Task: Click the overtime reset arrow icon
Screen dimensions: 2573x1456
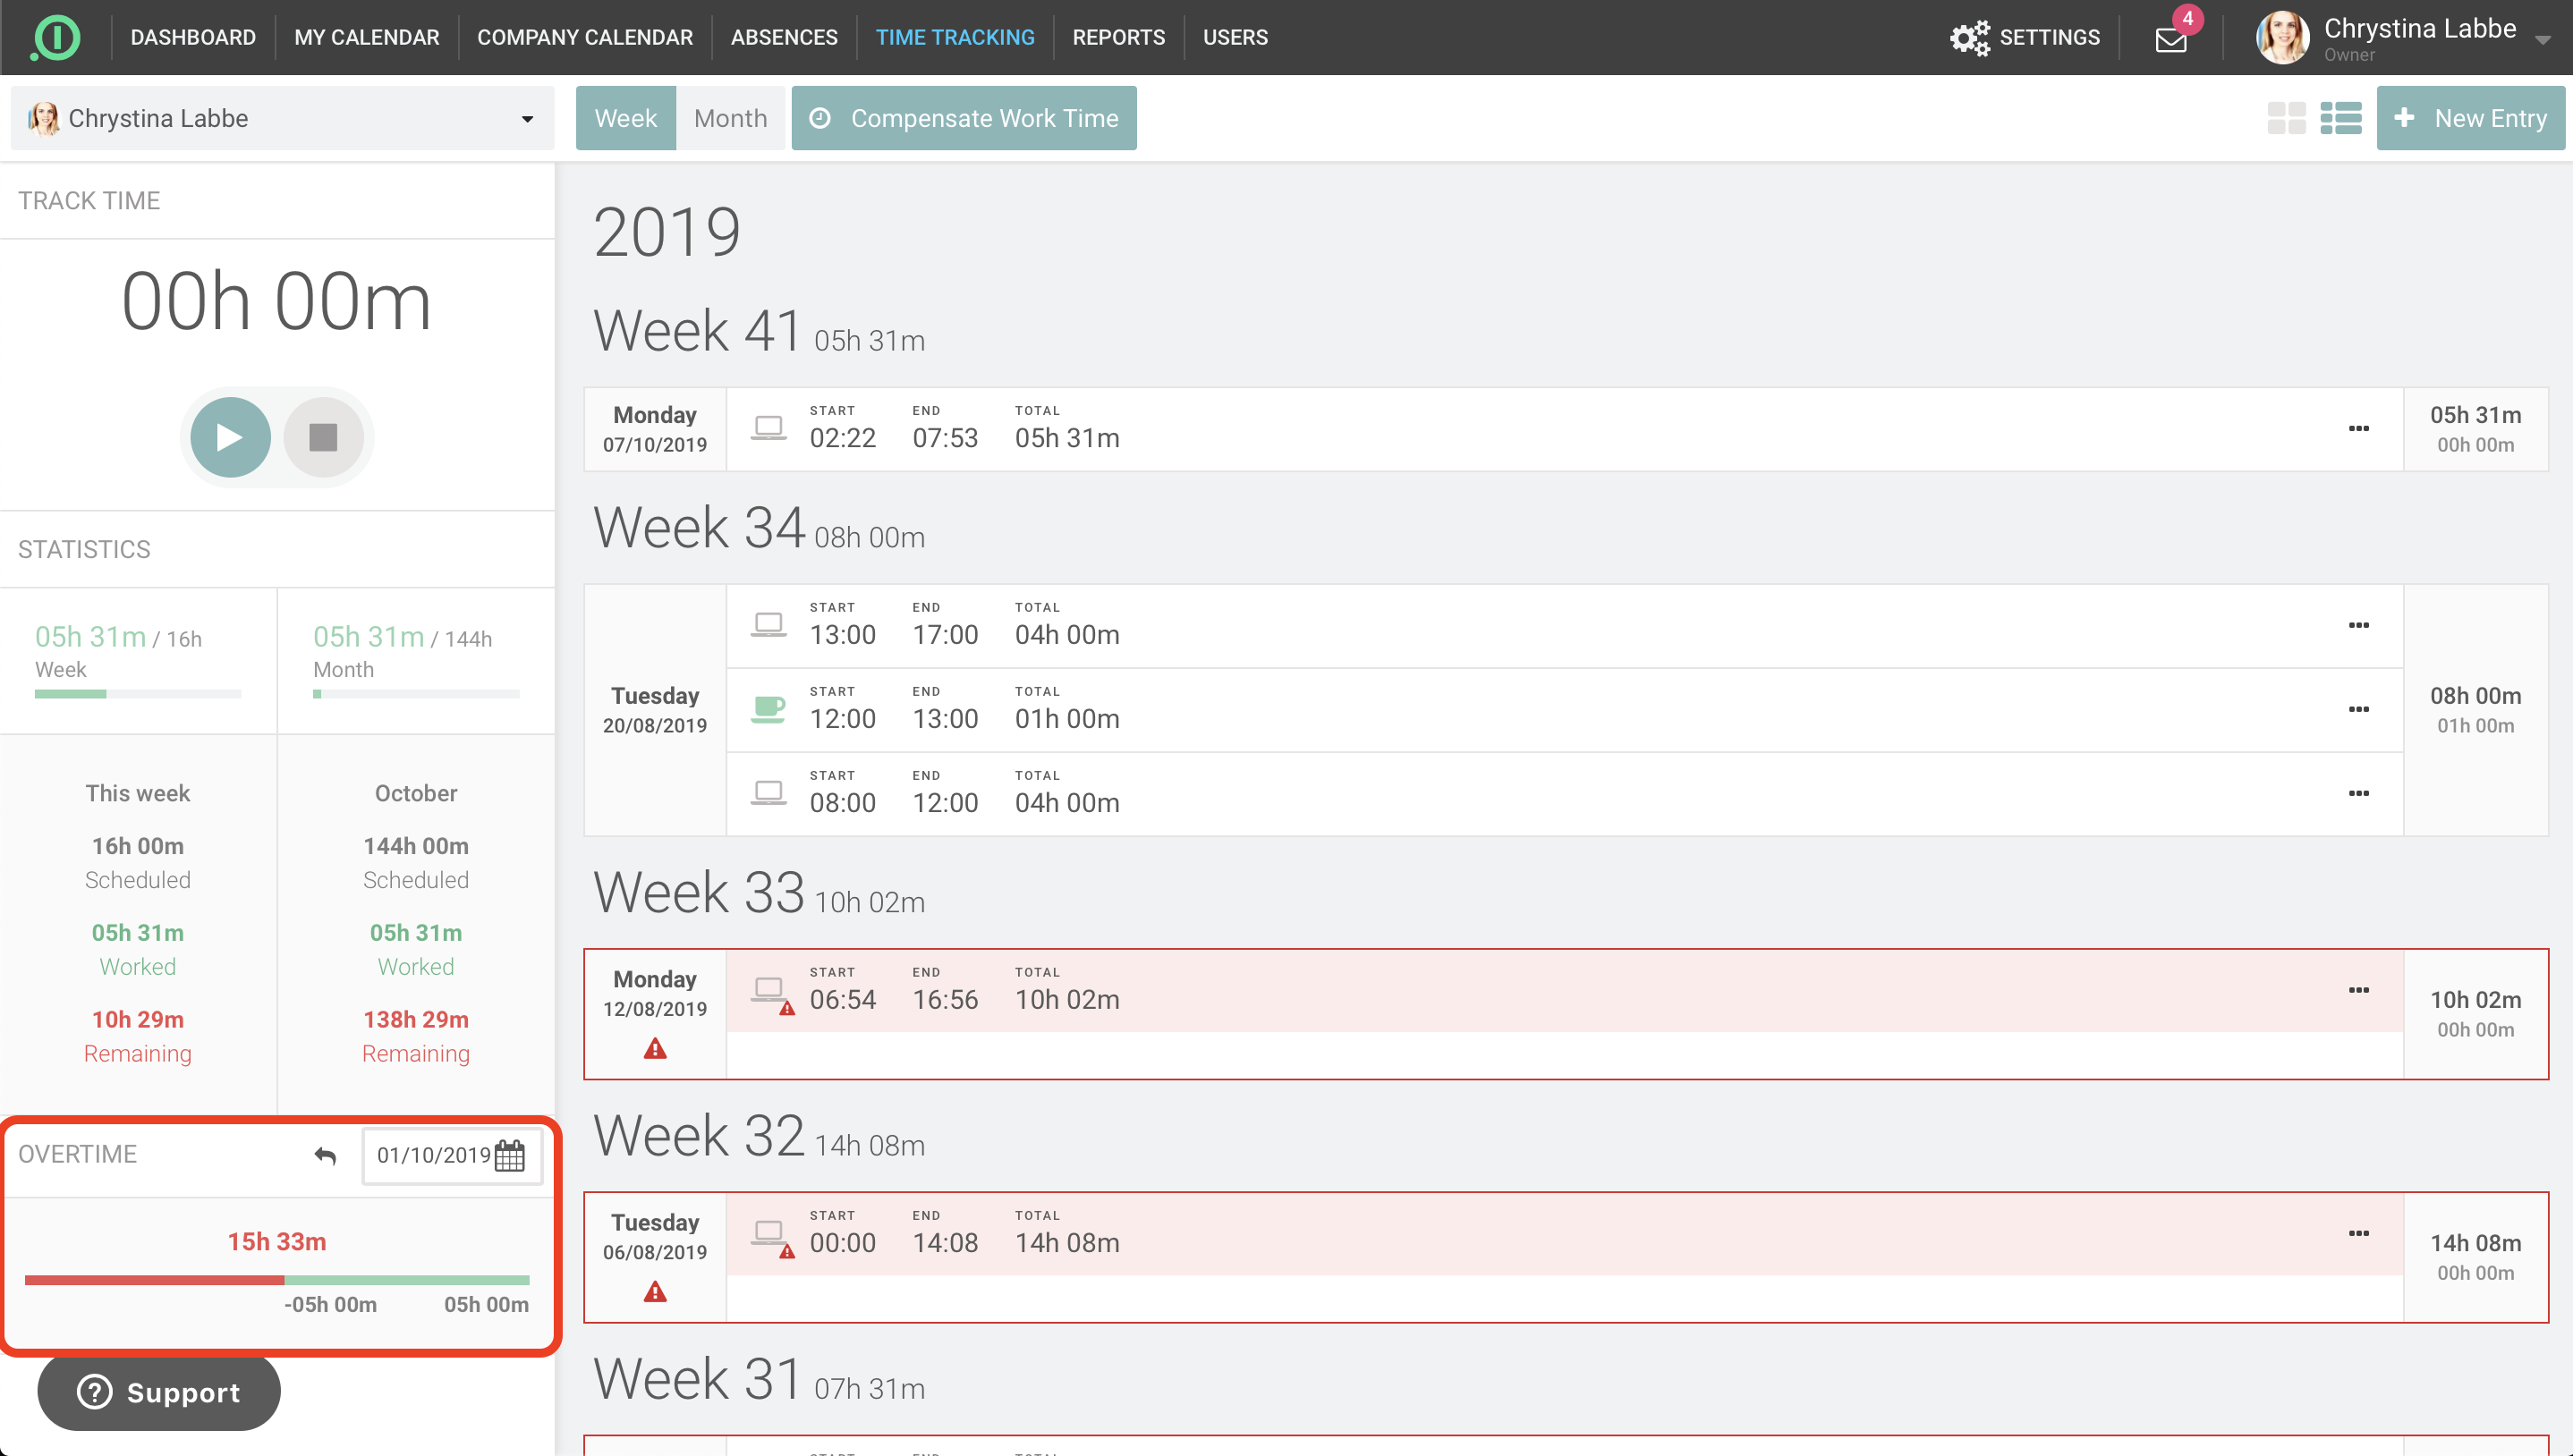Action: (x=325, y=1155)
